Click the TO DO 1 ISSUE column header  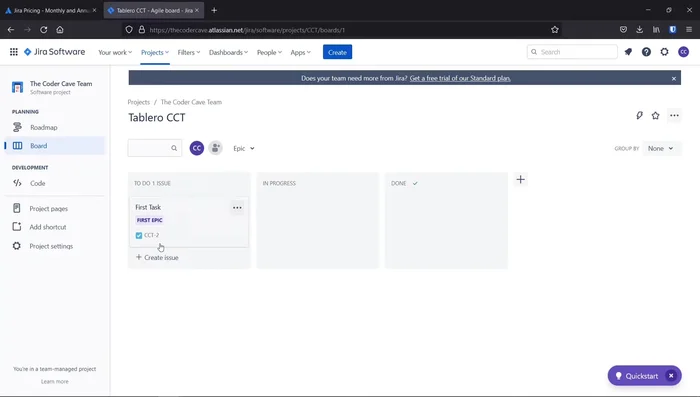point(152,183)
